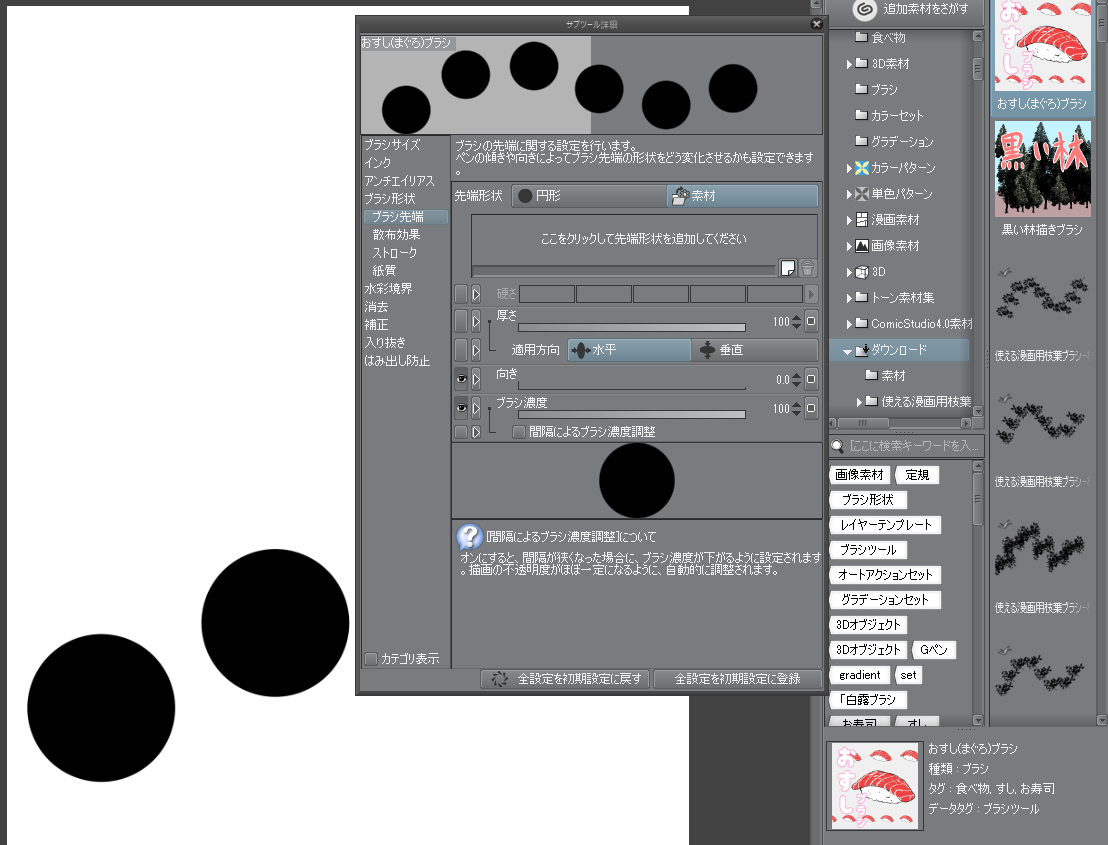Show 硬さ in tool property palette
The image size is (1108, 845).
(461, 293)
